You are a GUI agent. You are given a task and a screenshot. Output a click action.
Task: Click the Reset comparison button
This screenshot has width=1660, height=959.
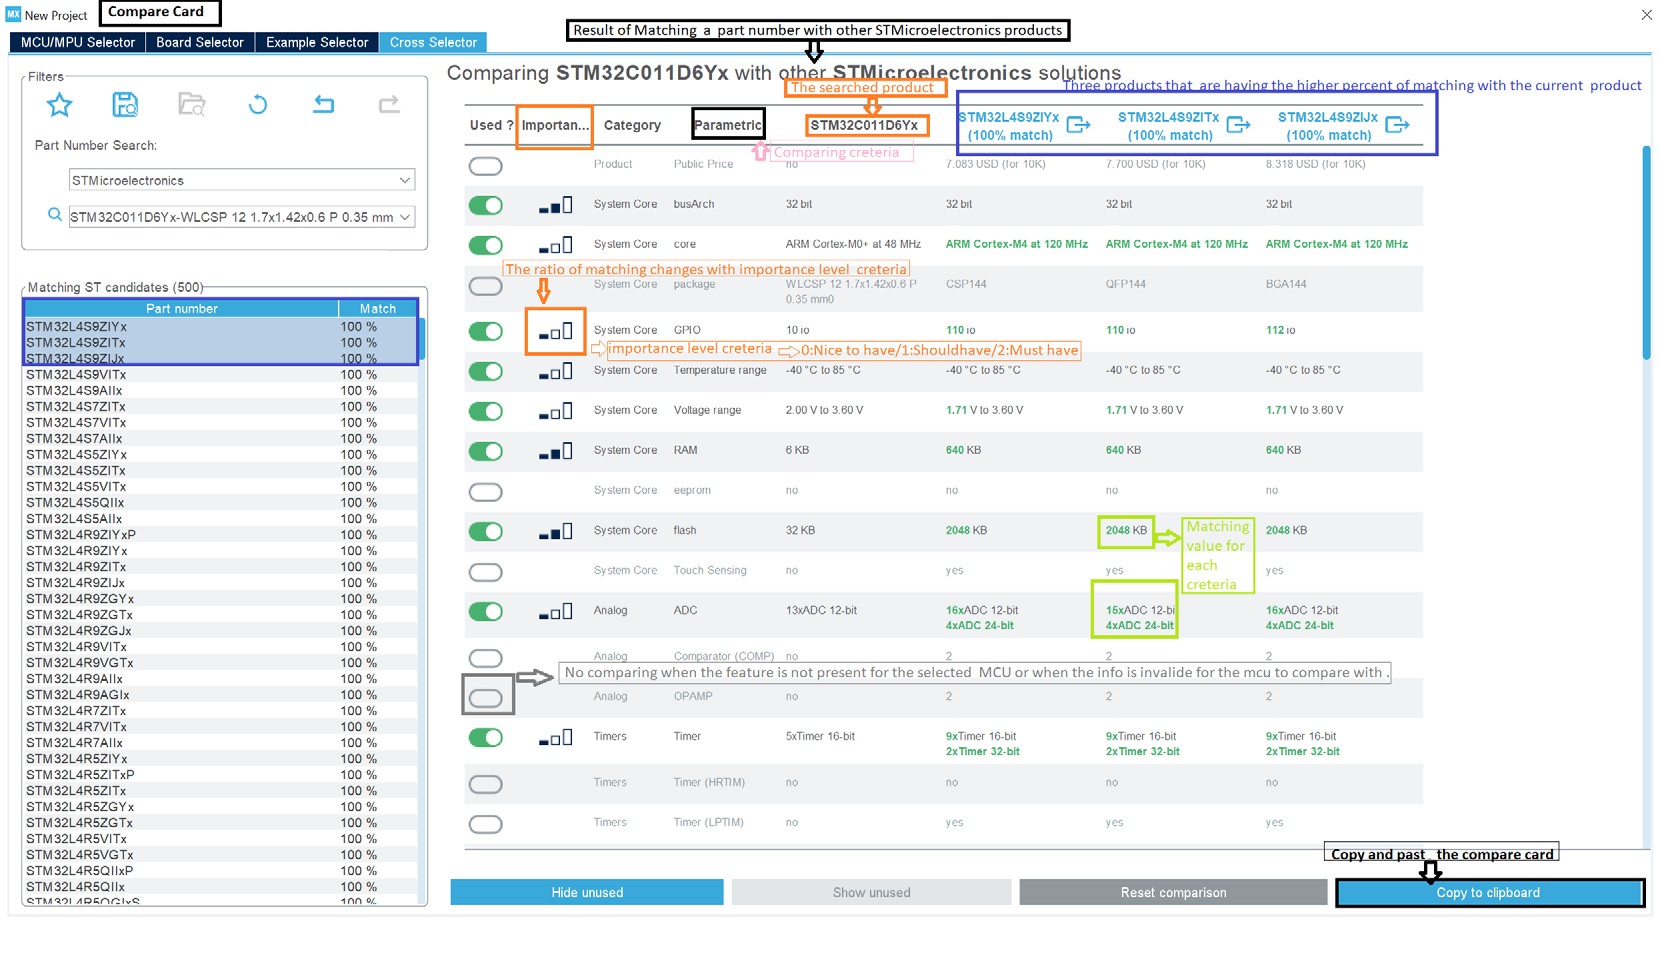coord(1173,892)
